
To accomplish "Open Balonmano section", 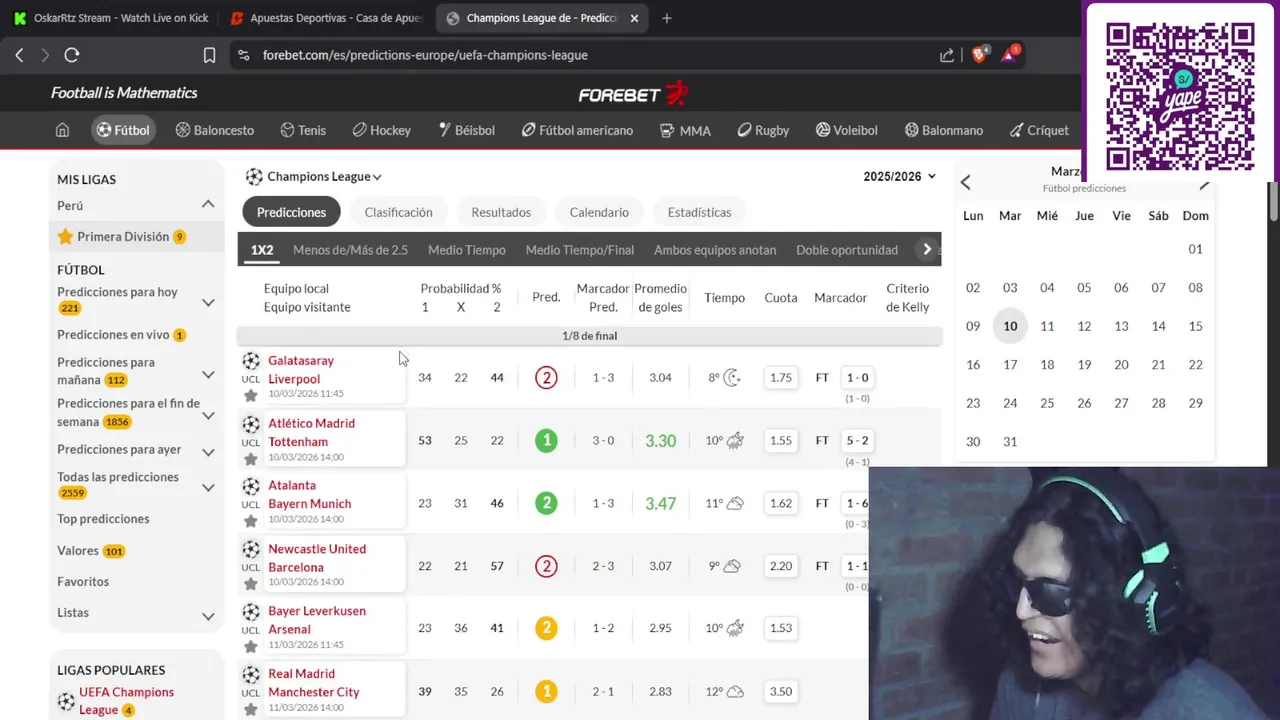I will (x=943, y=130).
